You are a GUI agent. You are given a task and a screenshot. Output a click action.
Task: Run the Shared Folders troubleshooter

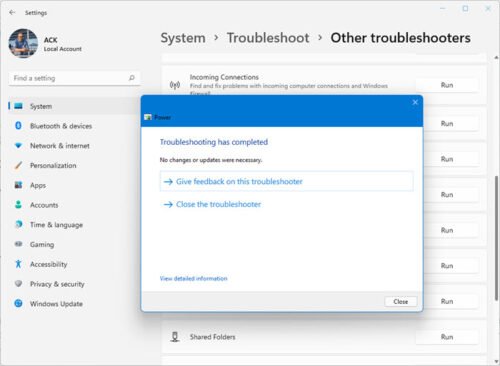tap(447, 337)
